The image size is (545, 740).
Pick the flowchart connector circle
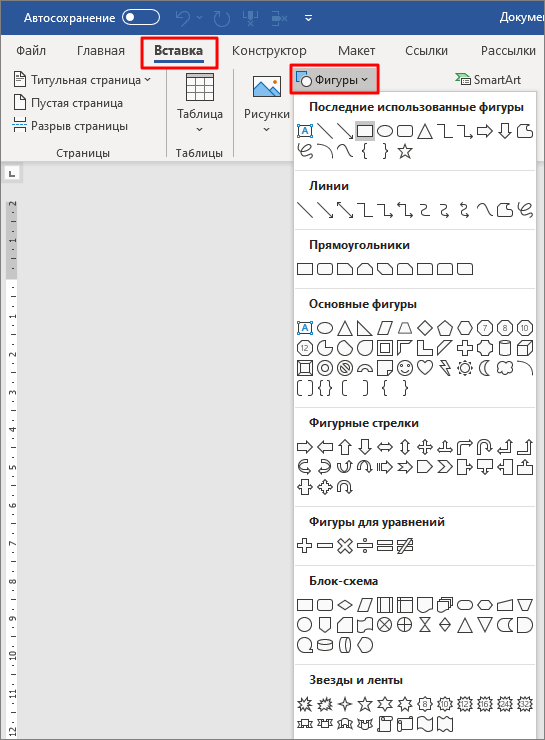click(305, 625)
